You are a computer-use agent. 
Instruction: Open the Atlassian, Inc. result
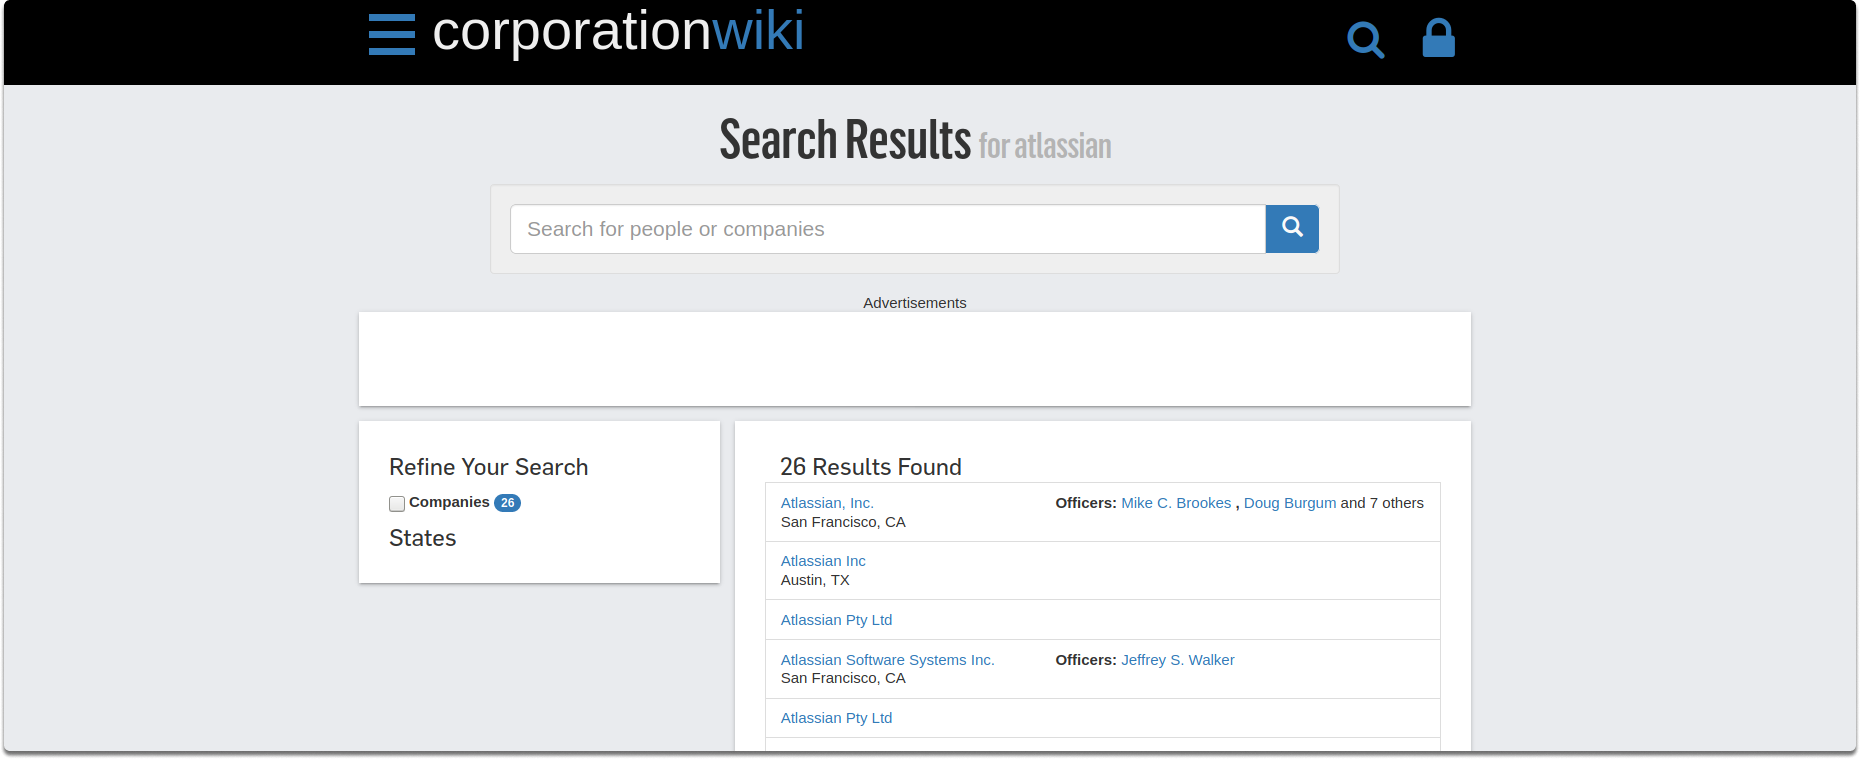pyautogui.click(x=827, y=503)
